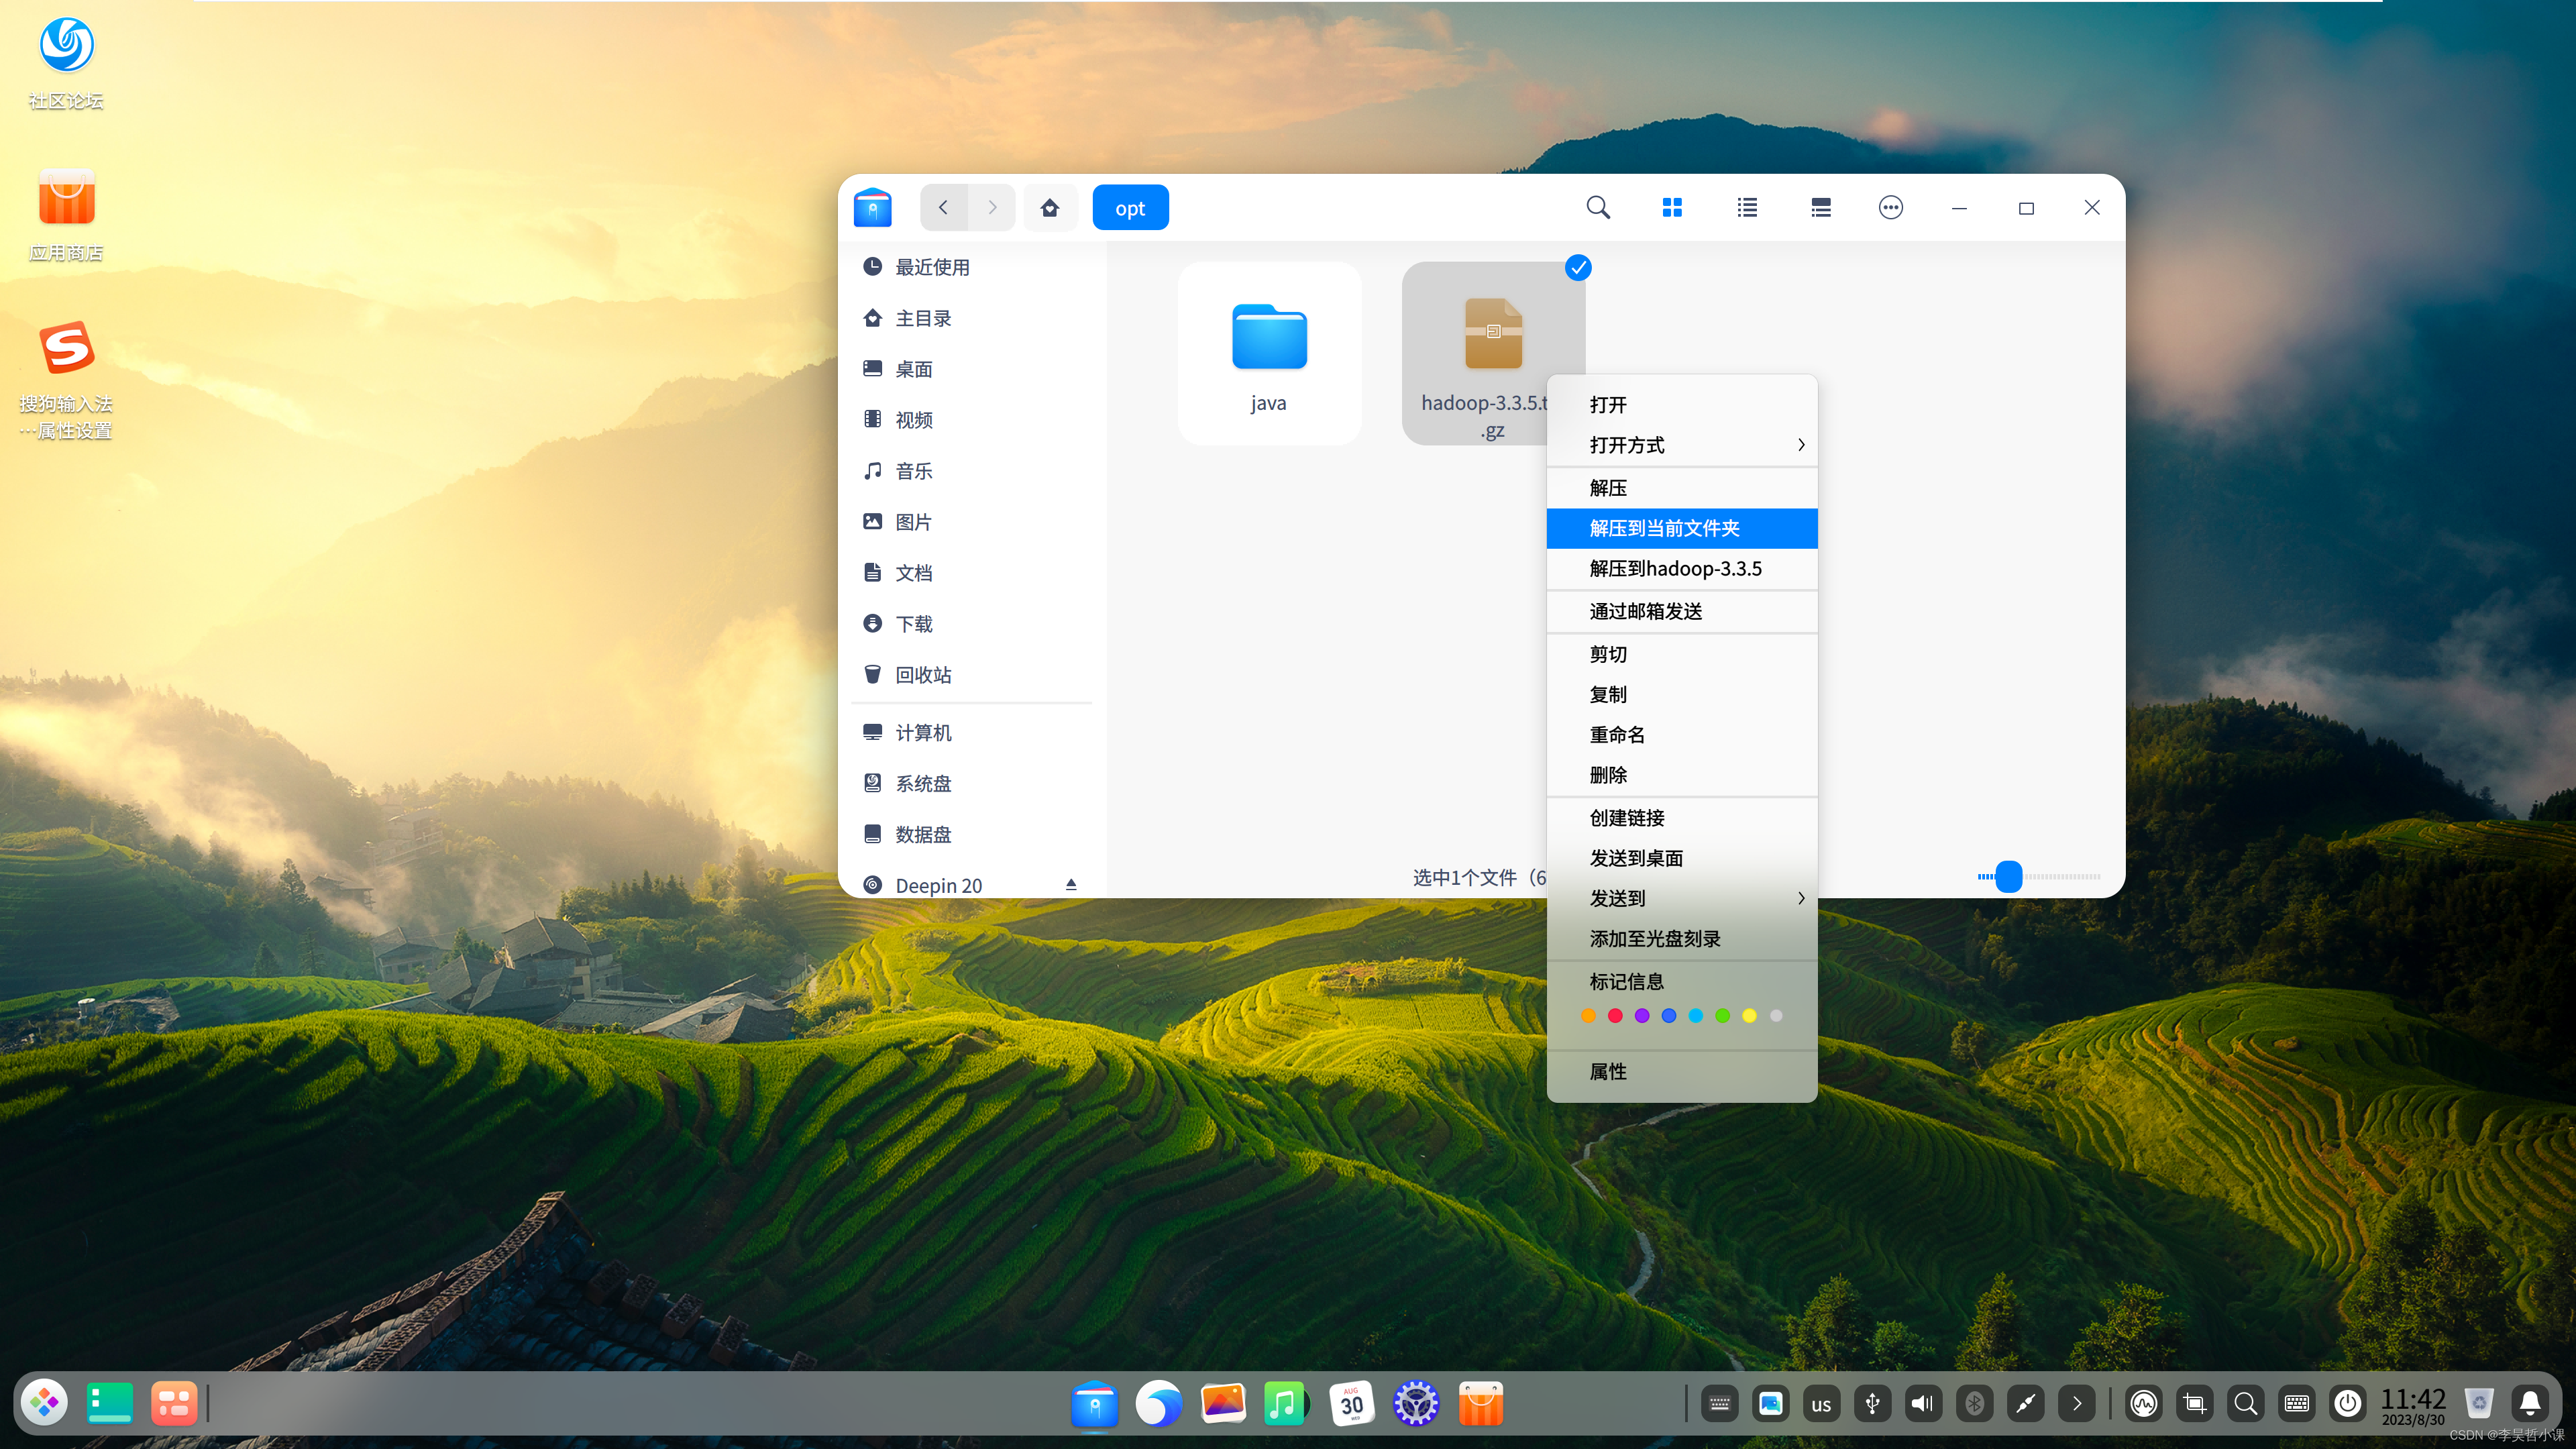Tag file with the green color
Viewport: 2576px width, 1449px height.
coord(1722,1016)
